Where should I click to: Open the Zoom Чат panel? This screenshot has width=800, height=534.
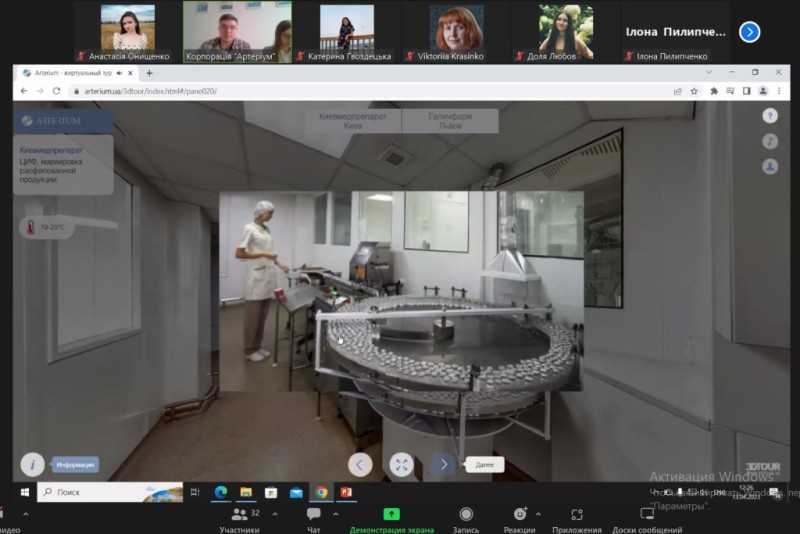pos(313,520)
